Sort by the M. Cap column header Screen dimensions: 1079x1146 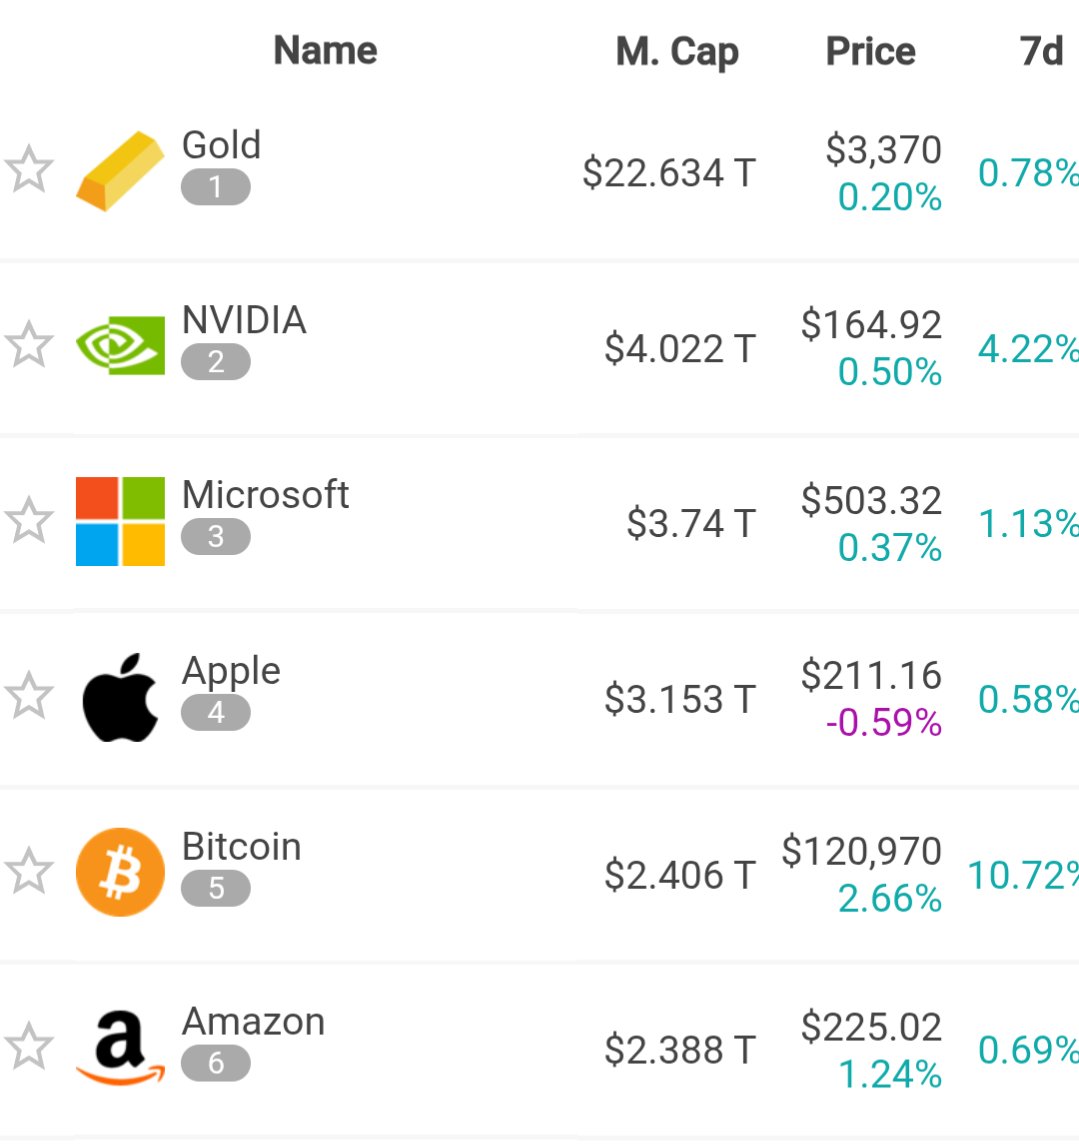point(677,52)
